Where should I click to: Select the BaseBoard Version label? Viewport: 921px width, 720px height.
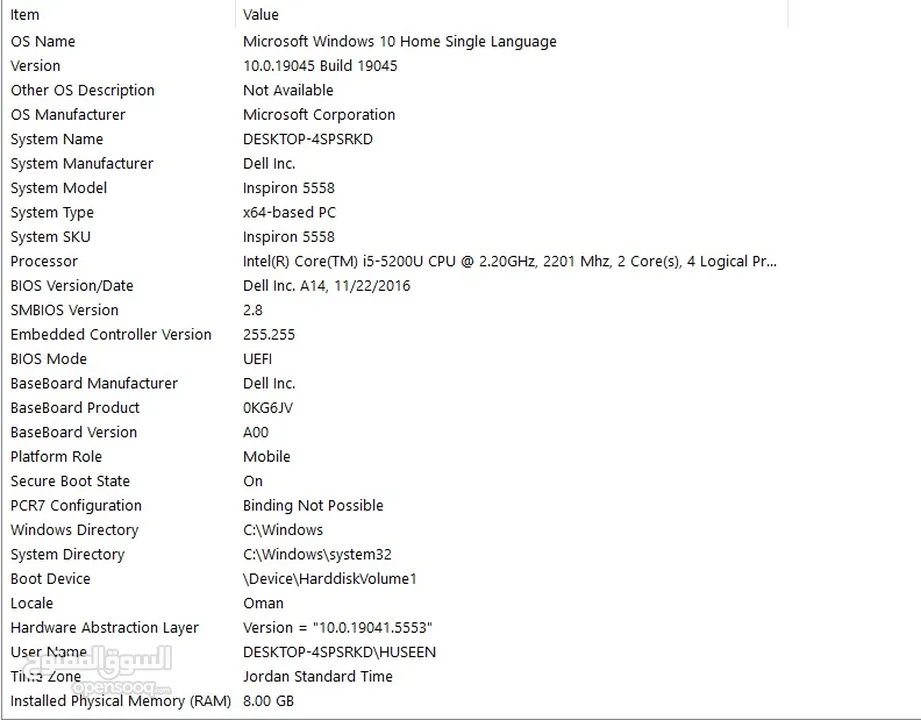[73, 432]
